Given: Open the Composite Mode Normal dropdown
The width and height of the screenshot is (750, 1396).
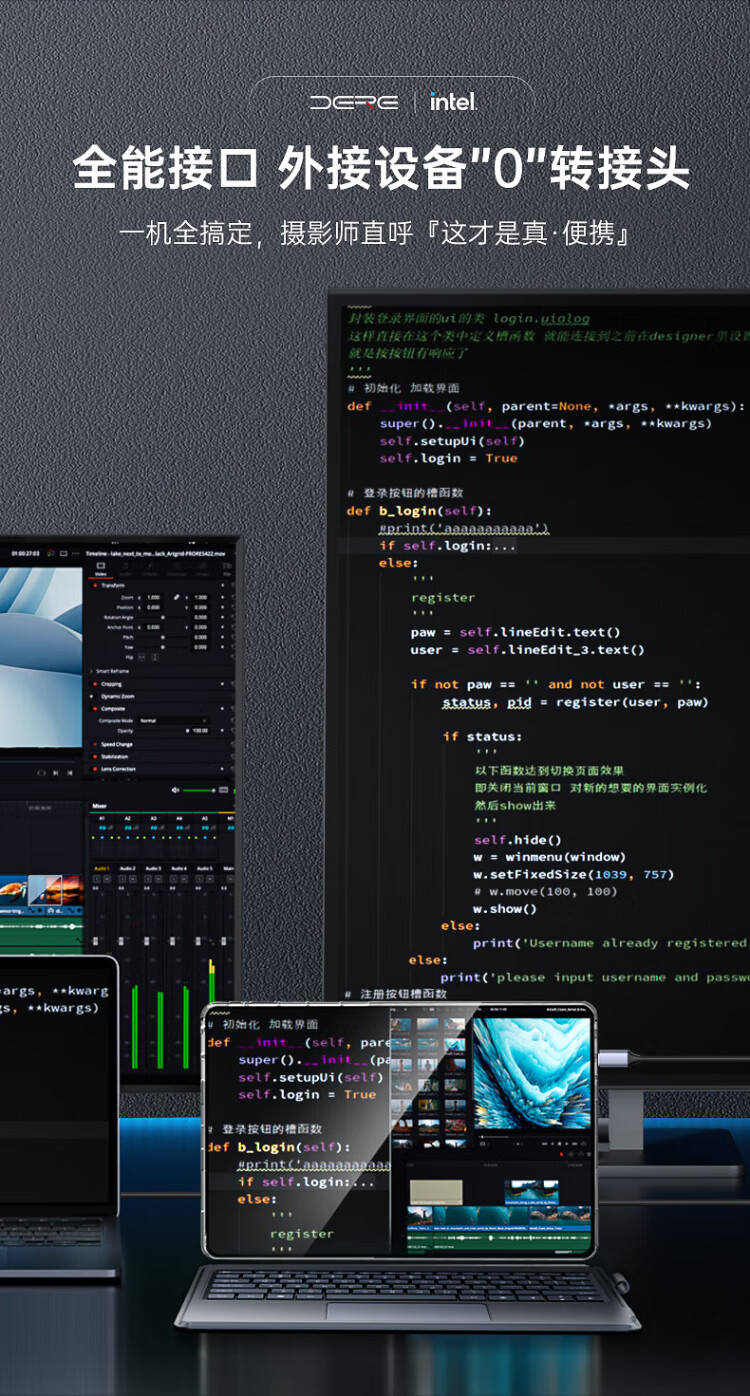Looking at the screenshot, I should 172,720.
